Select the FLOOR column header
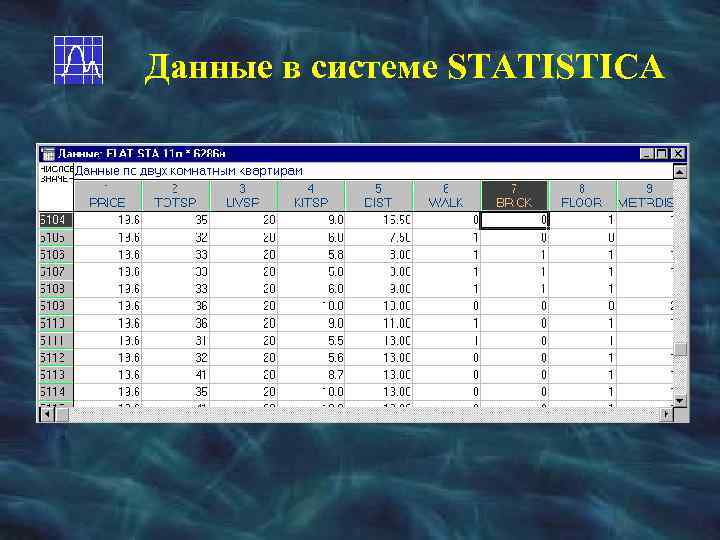Image resolution: width=720 pixels, height=540 pixels. click(582, 196)
